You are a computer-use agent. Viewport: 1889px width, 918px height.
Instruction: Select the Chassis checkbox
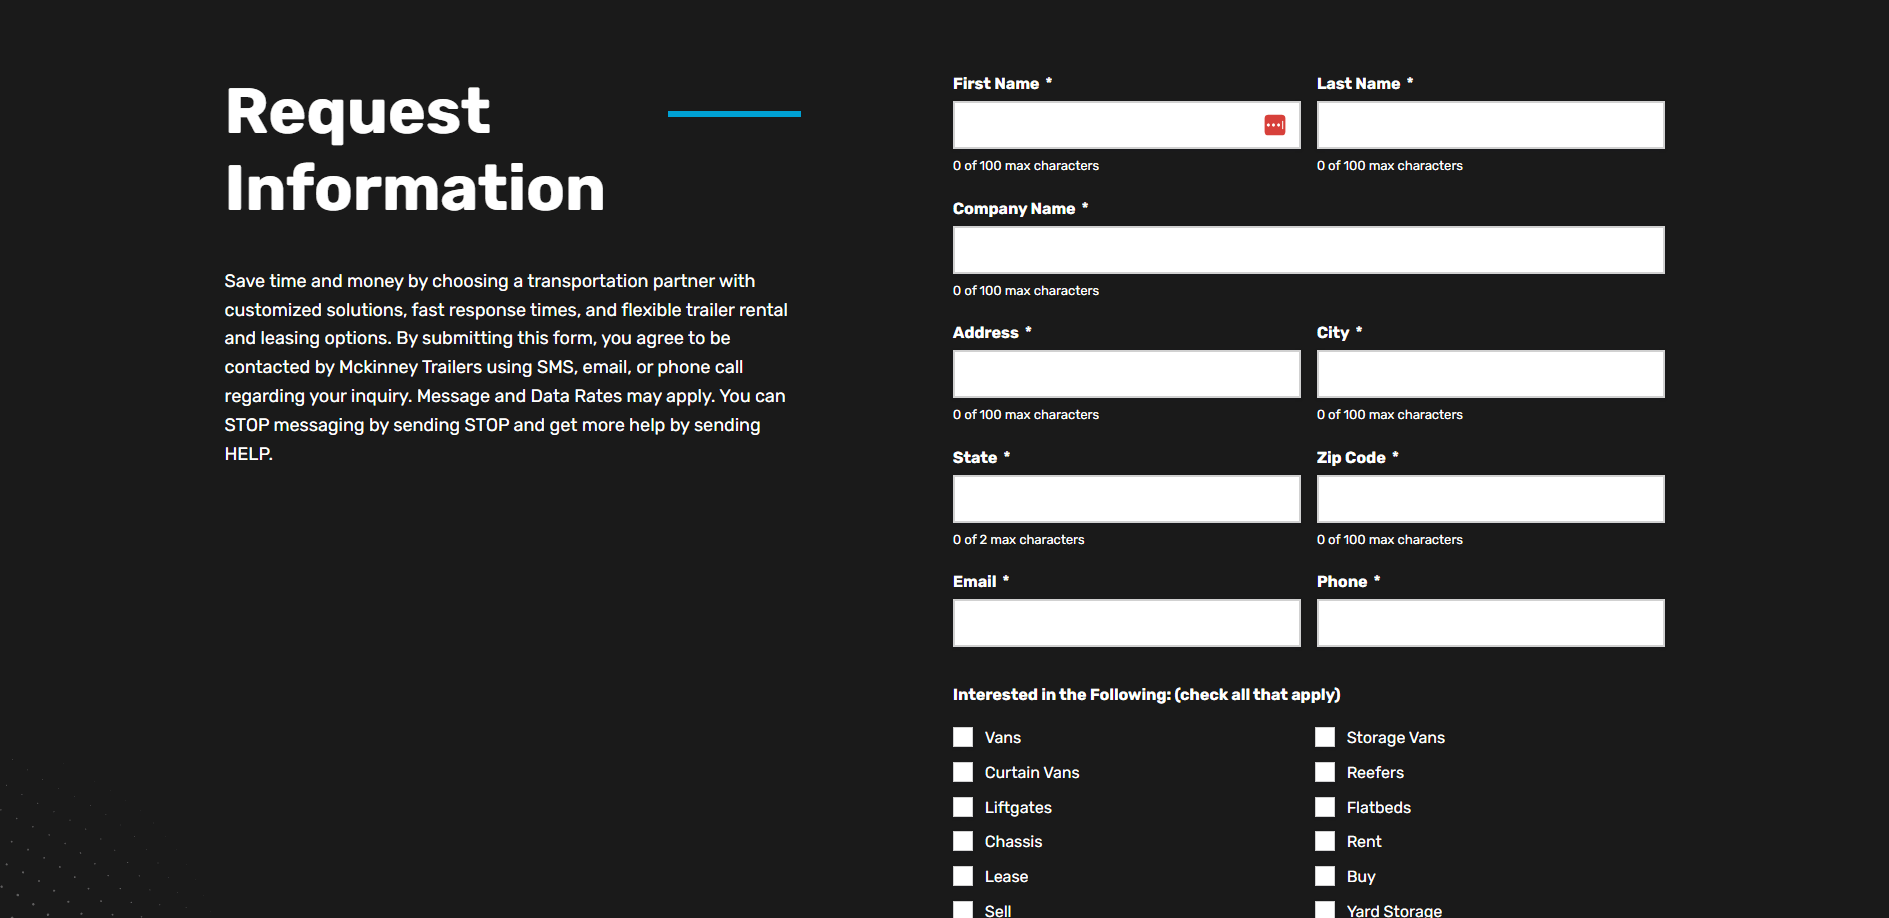pyautogui.click(x=963, y=841)
